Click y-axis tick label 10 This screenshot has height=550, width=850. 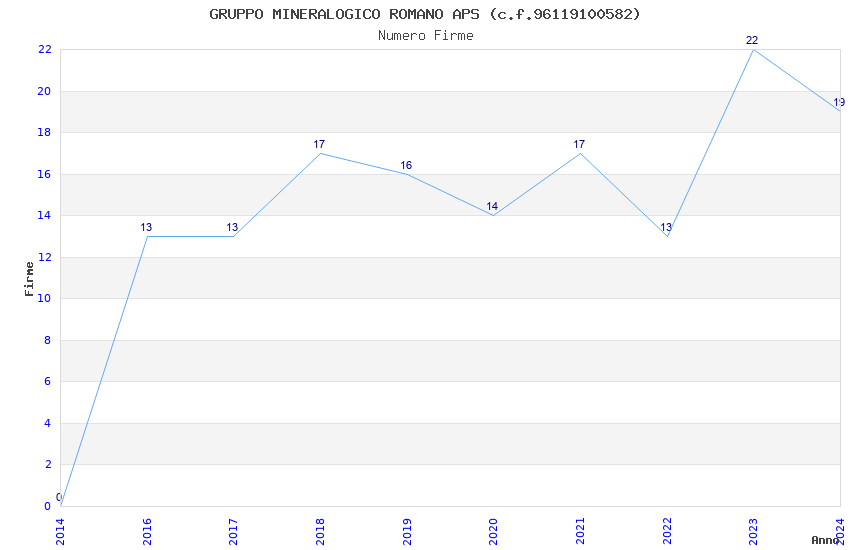pos(44,298)
